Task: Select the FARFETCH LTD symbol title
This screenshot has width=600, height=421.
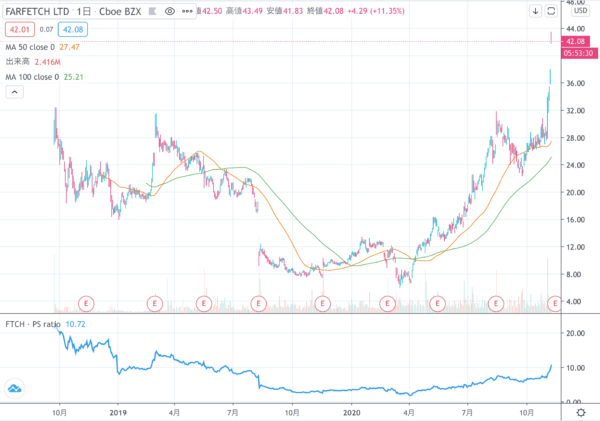Action: click(x=37, y=11)
